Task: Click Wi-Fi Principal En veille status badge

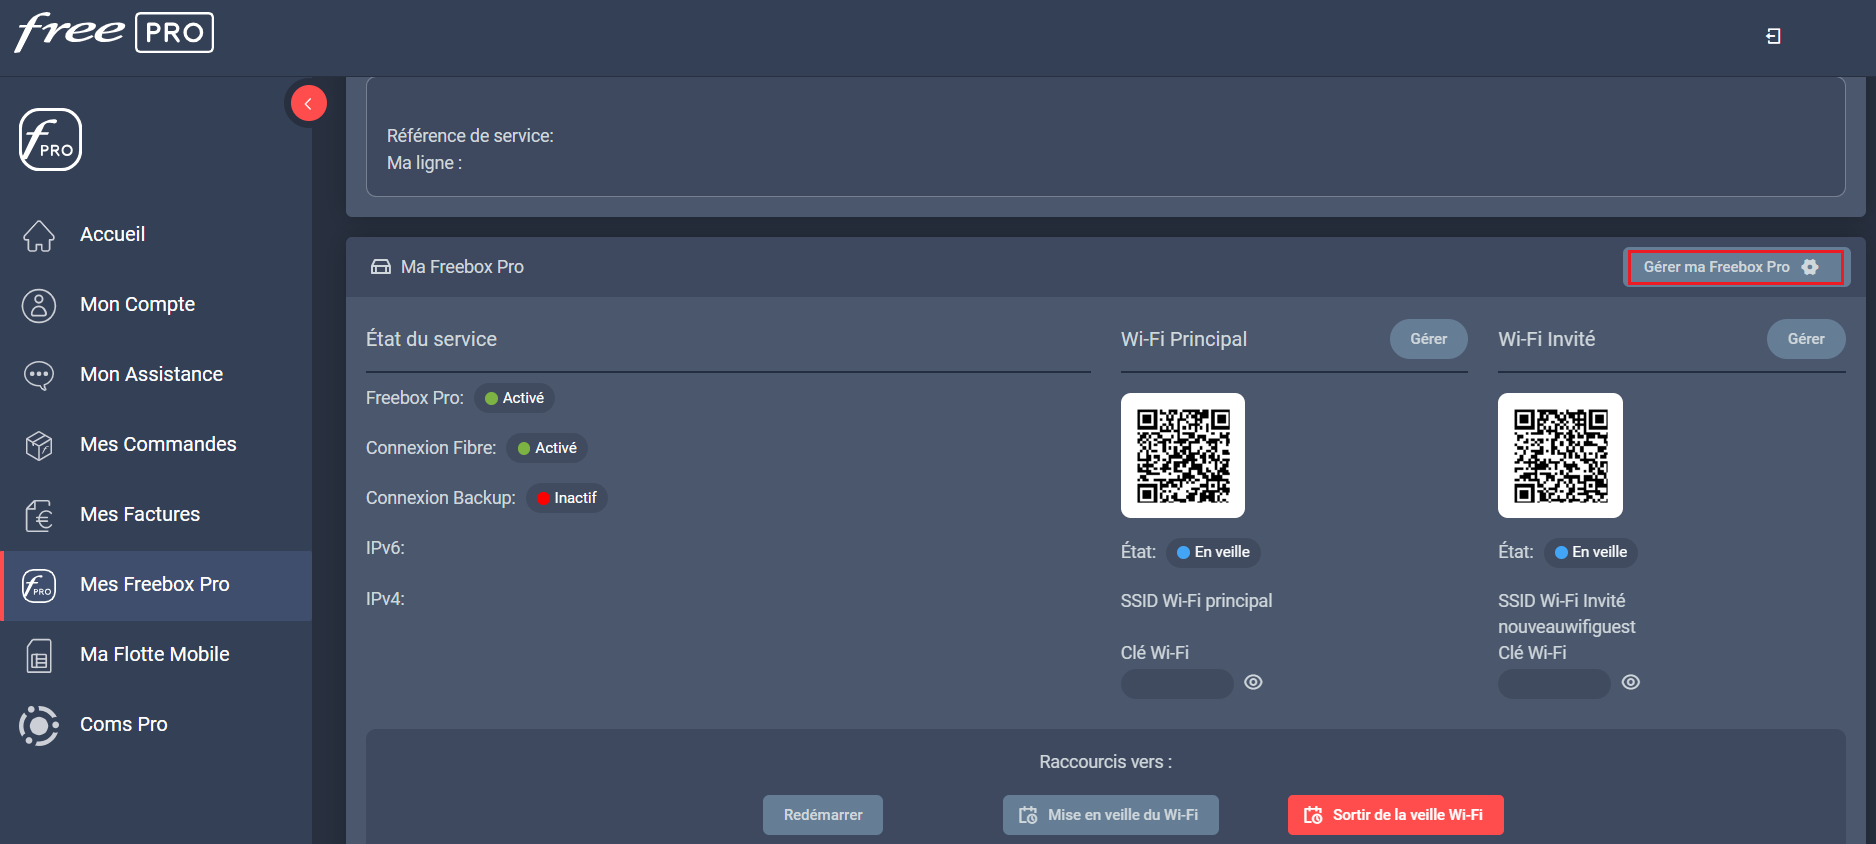Action: coord(1213,552)
